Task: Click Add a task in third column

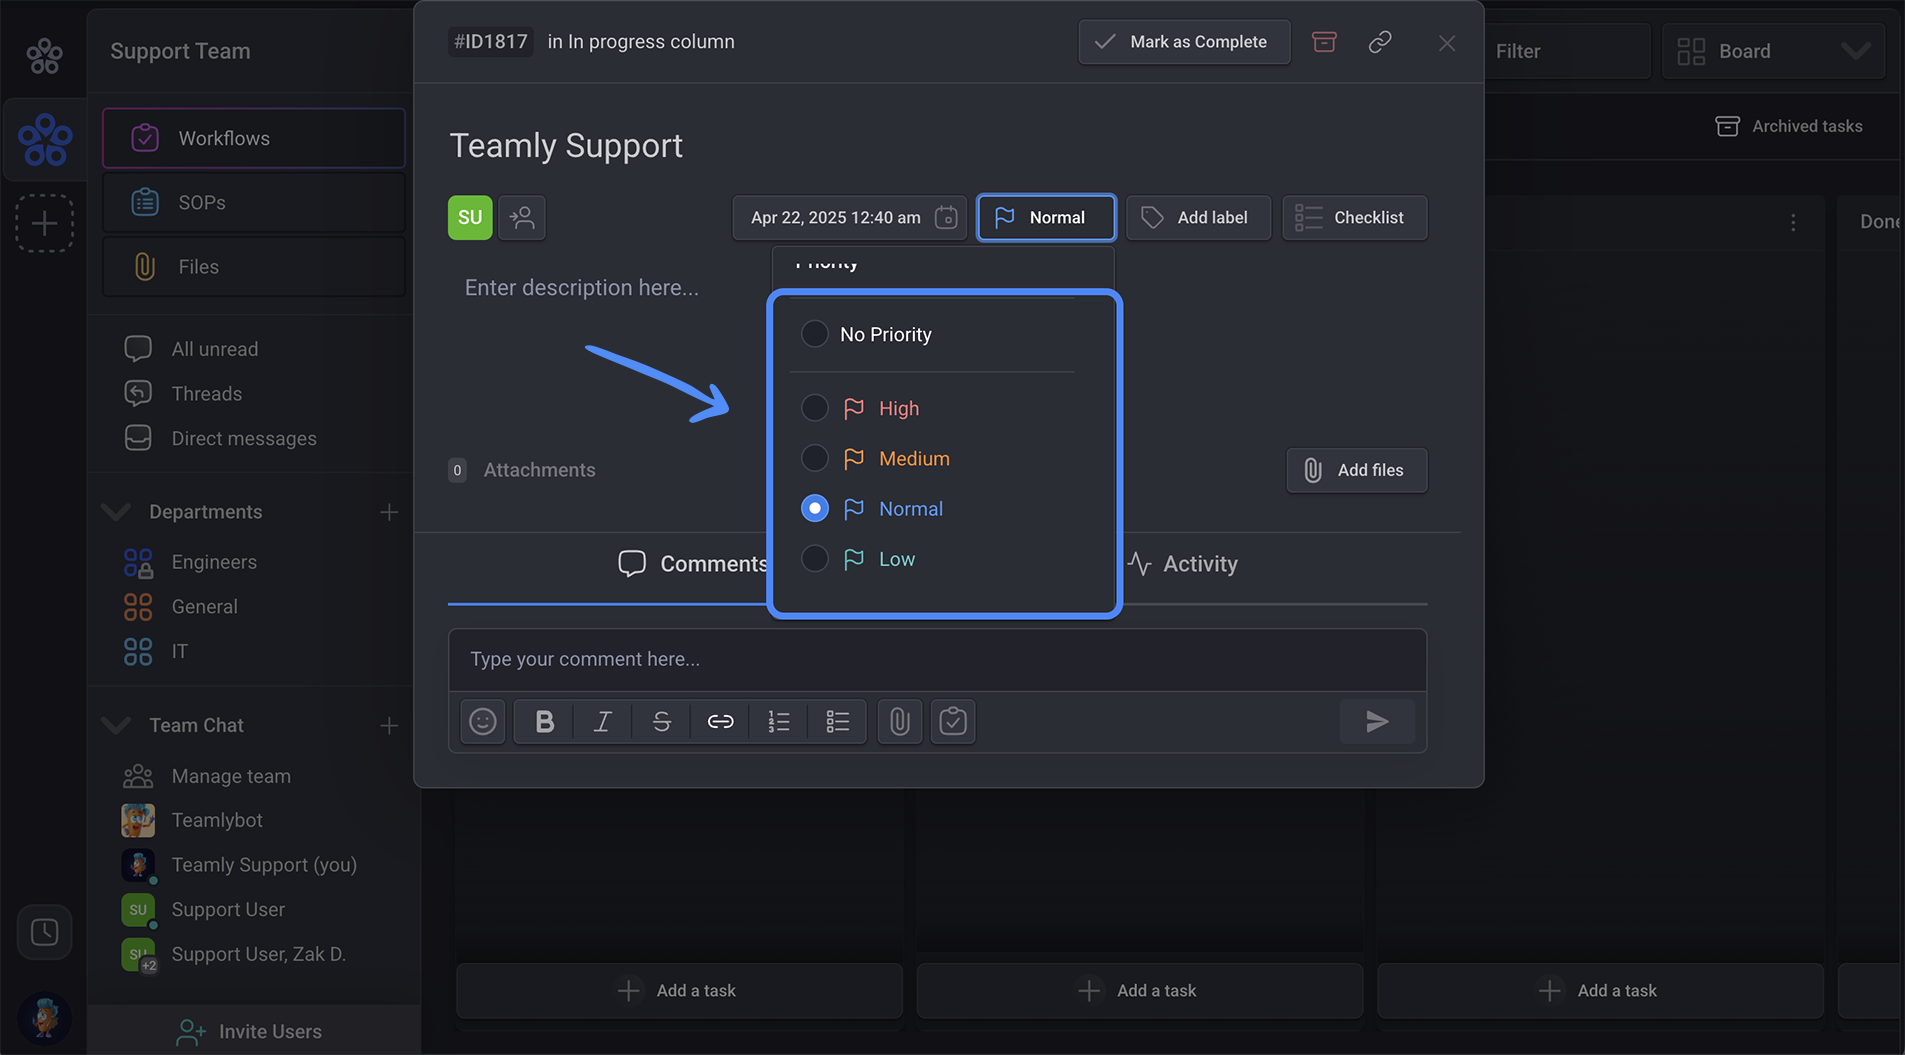Action: point(1600,991)
